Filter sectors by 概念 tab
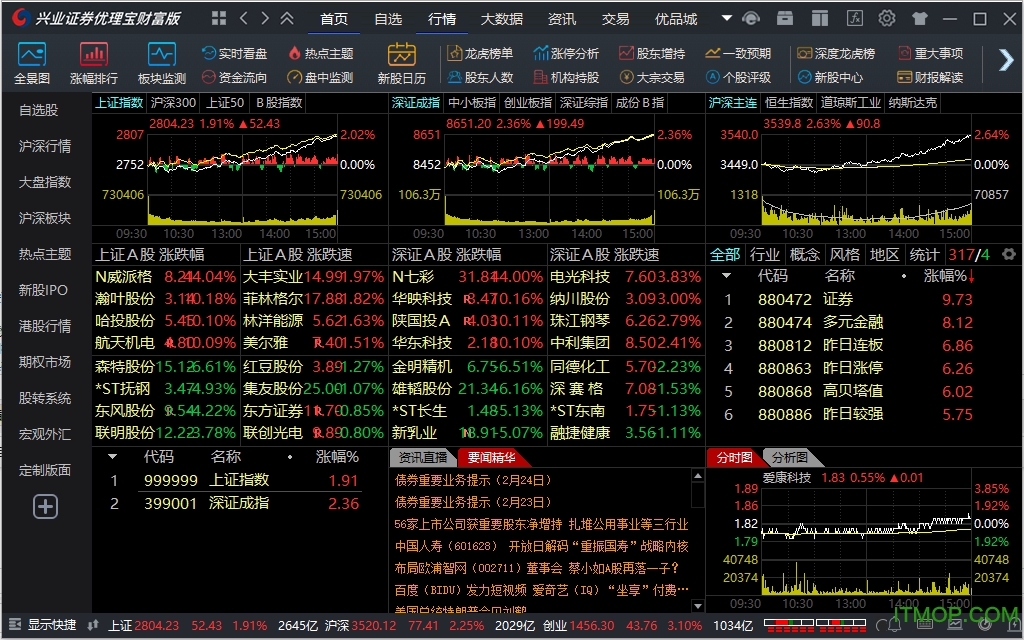 click(805, 255)
